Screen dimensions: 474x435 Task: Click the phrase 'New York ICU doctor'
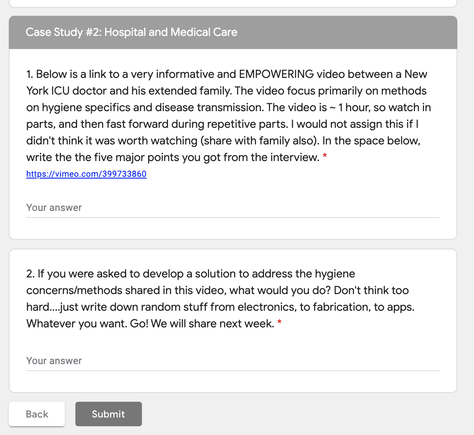[227, 82]
